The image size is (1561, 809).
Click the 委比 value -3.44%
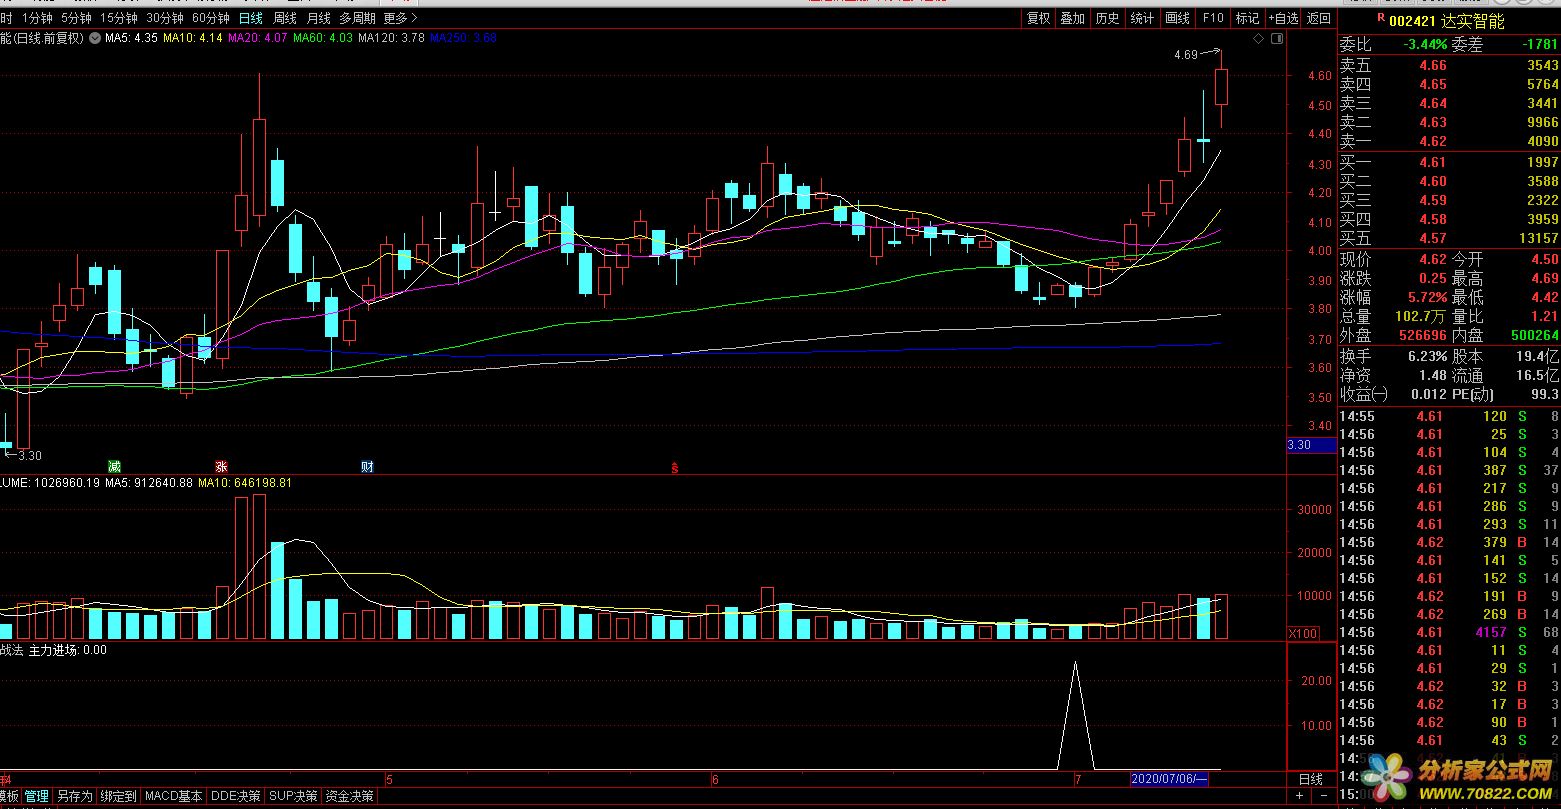pyautogui.click(x=1425, y=44)
